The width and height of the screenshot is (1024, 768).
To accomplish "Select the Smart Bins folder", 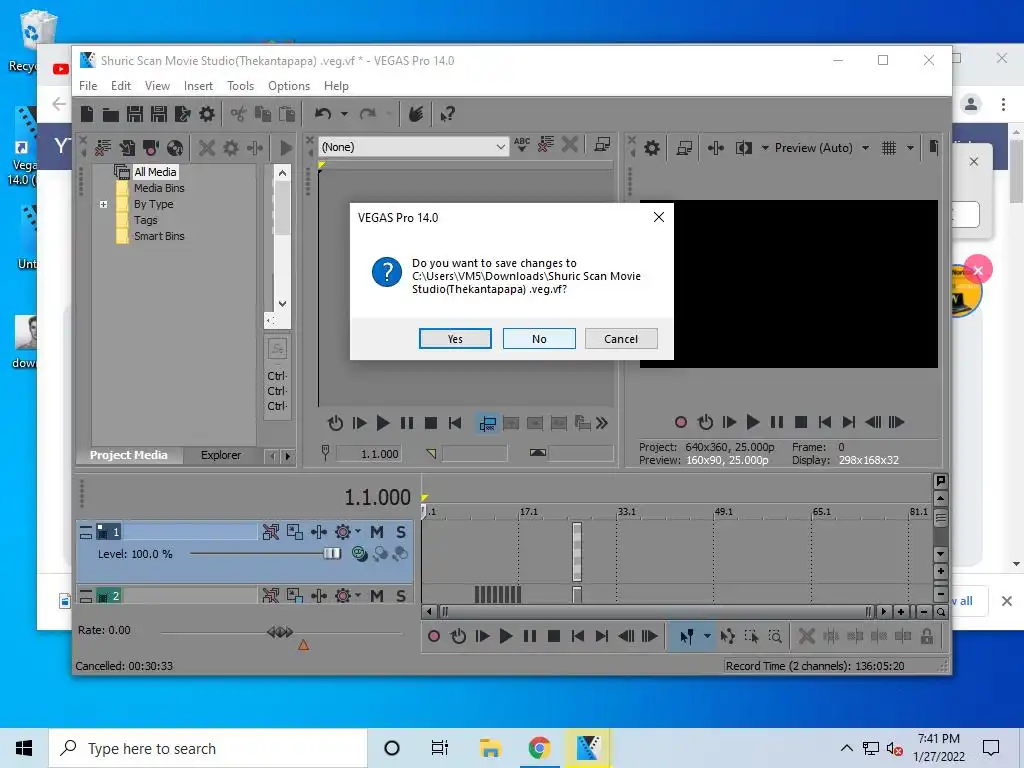I will pyautogui.click(x=159, y=236).
